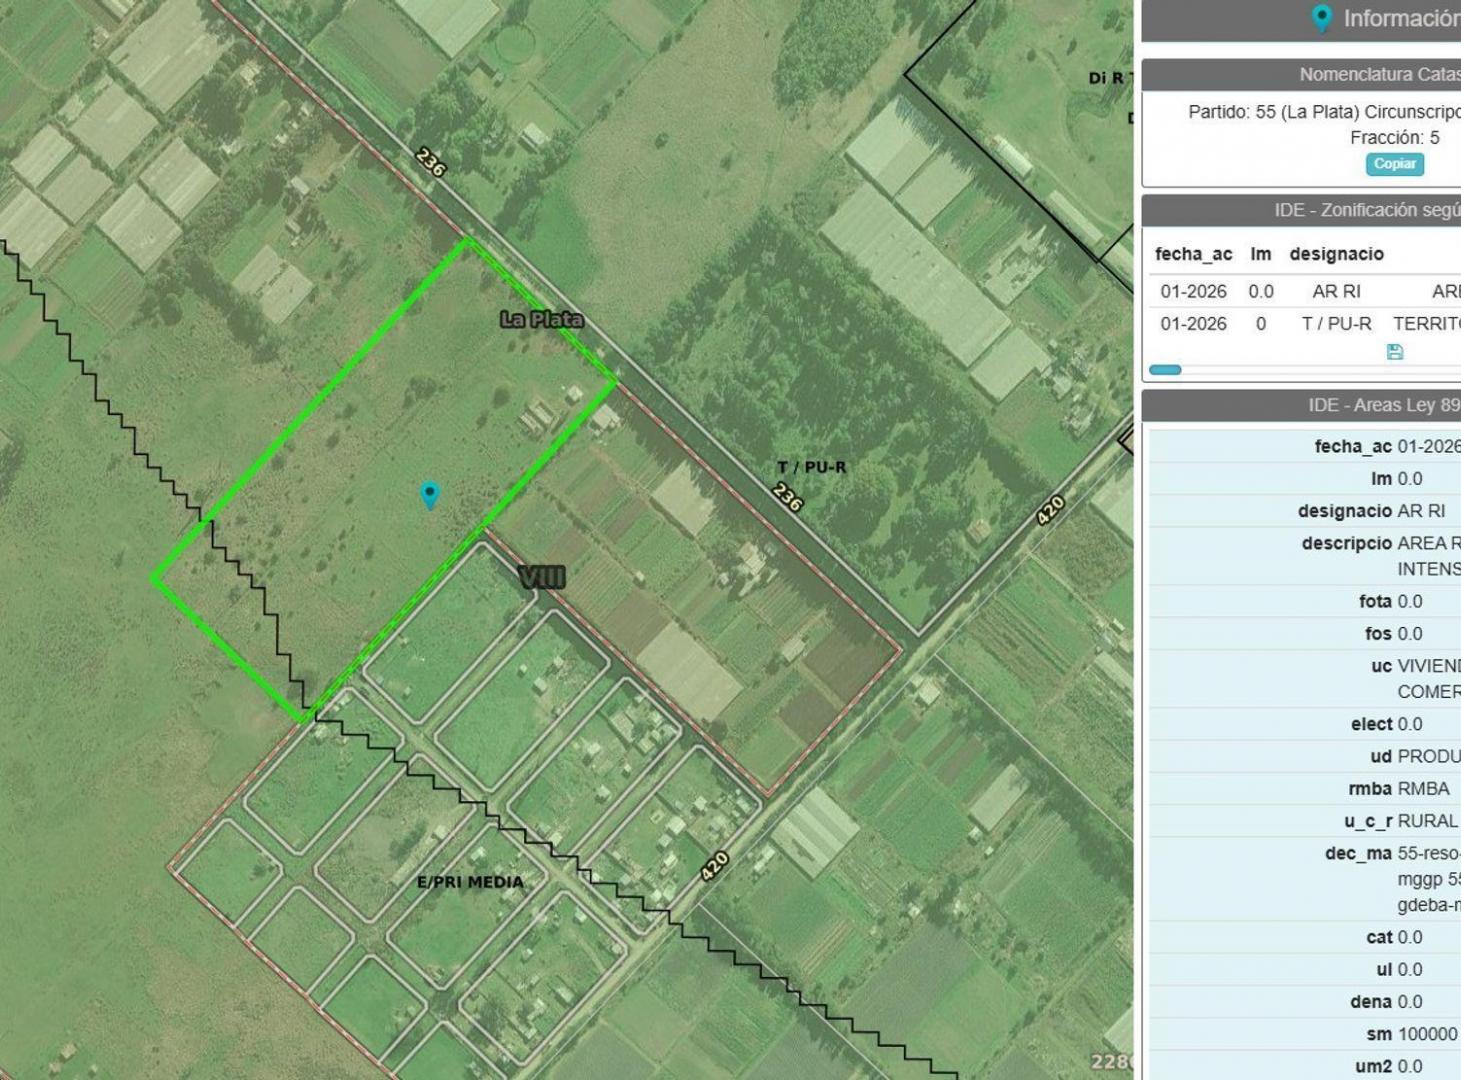Click the blue location pin on the parcel
This screenshot has height=1080, width=1461.
[x=430, y=495]
